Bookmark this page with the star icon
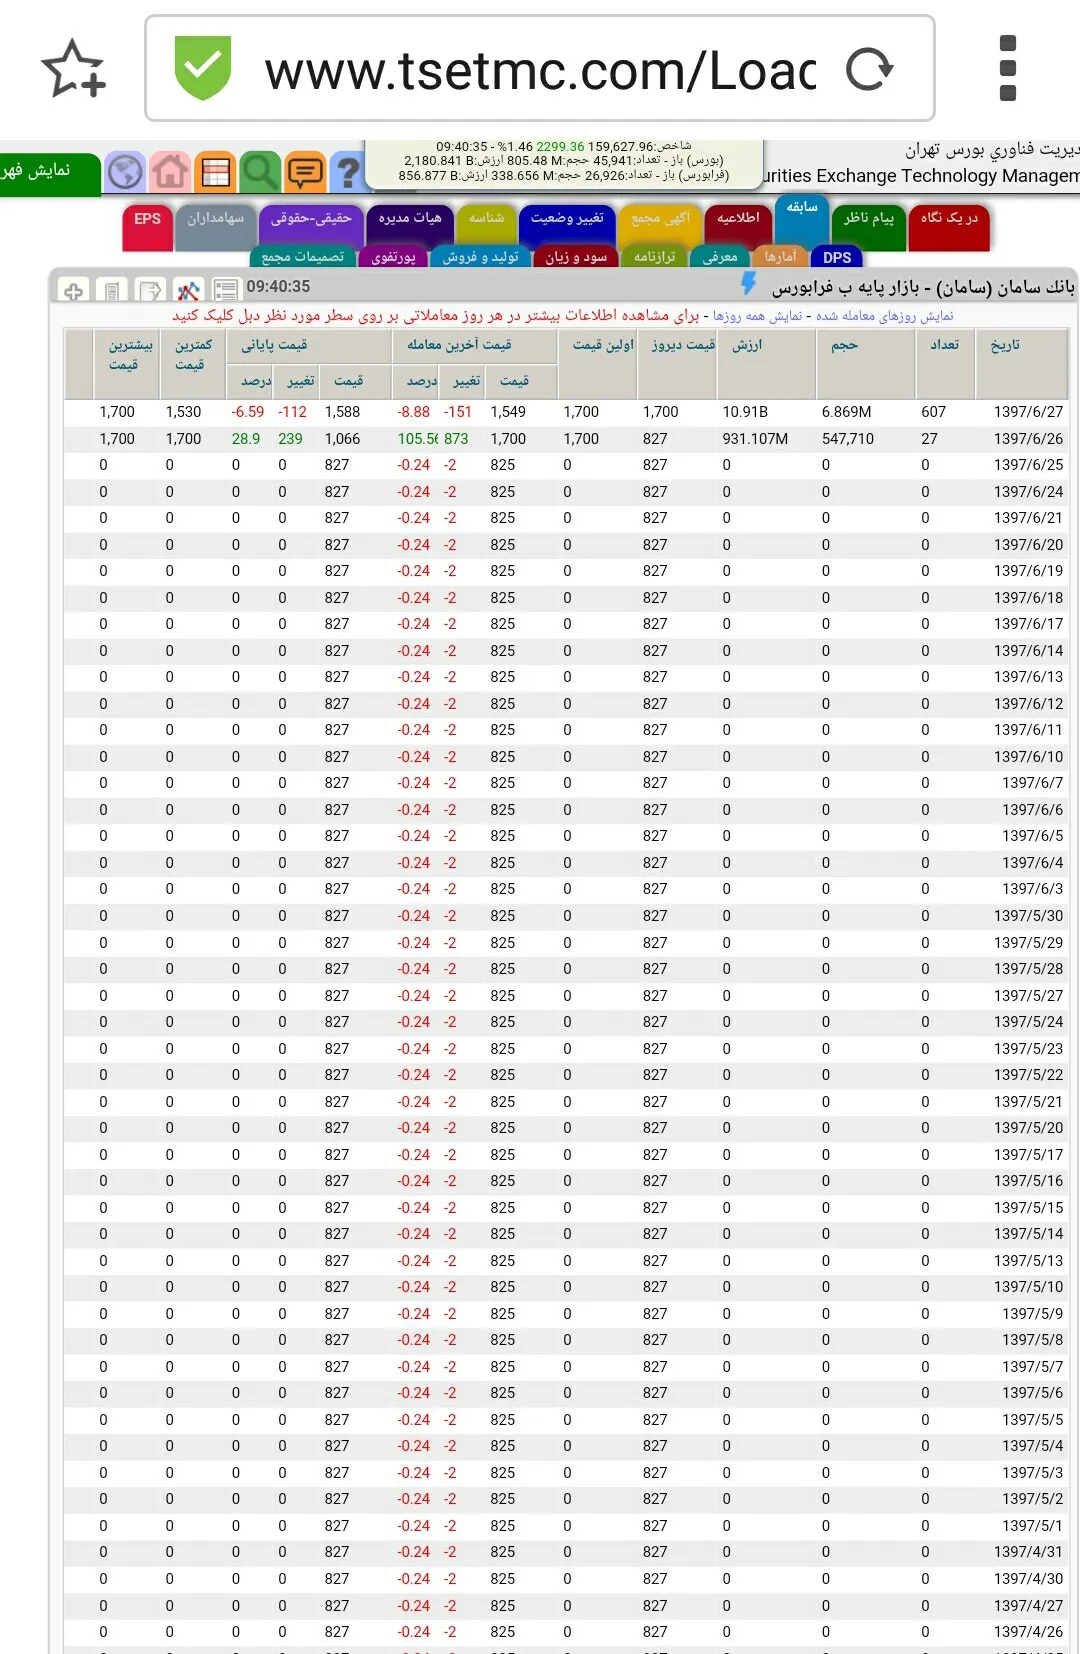 [73, 68]
